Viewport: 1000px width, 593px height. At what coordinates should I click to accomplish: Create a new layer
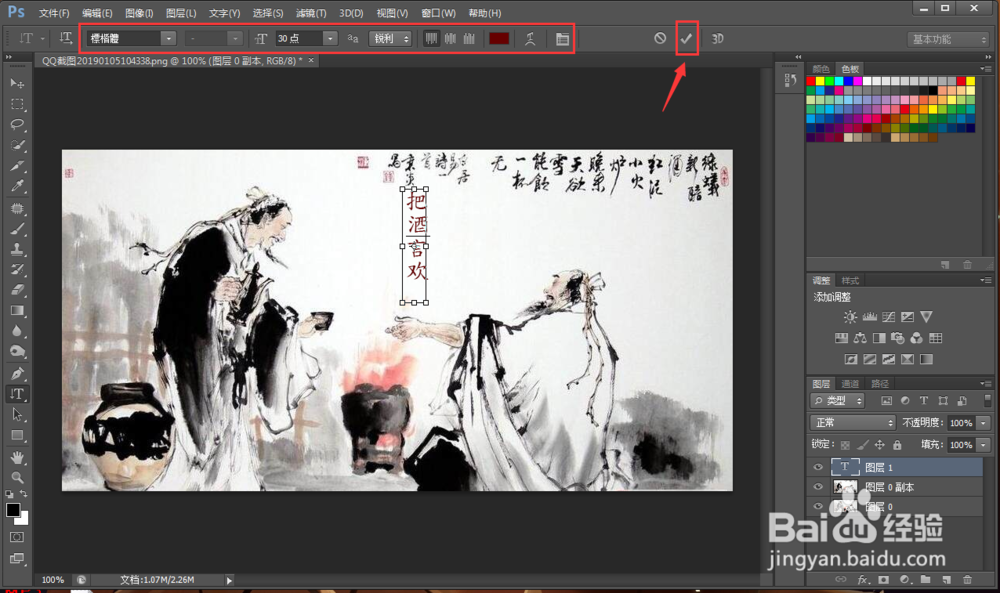(x=946, y=580)
